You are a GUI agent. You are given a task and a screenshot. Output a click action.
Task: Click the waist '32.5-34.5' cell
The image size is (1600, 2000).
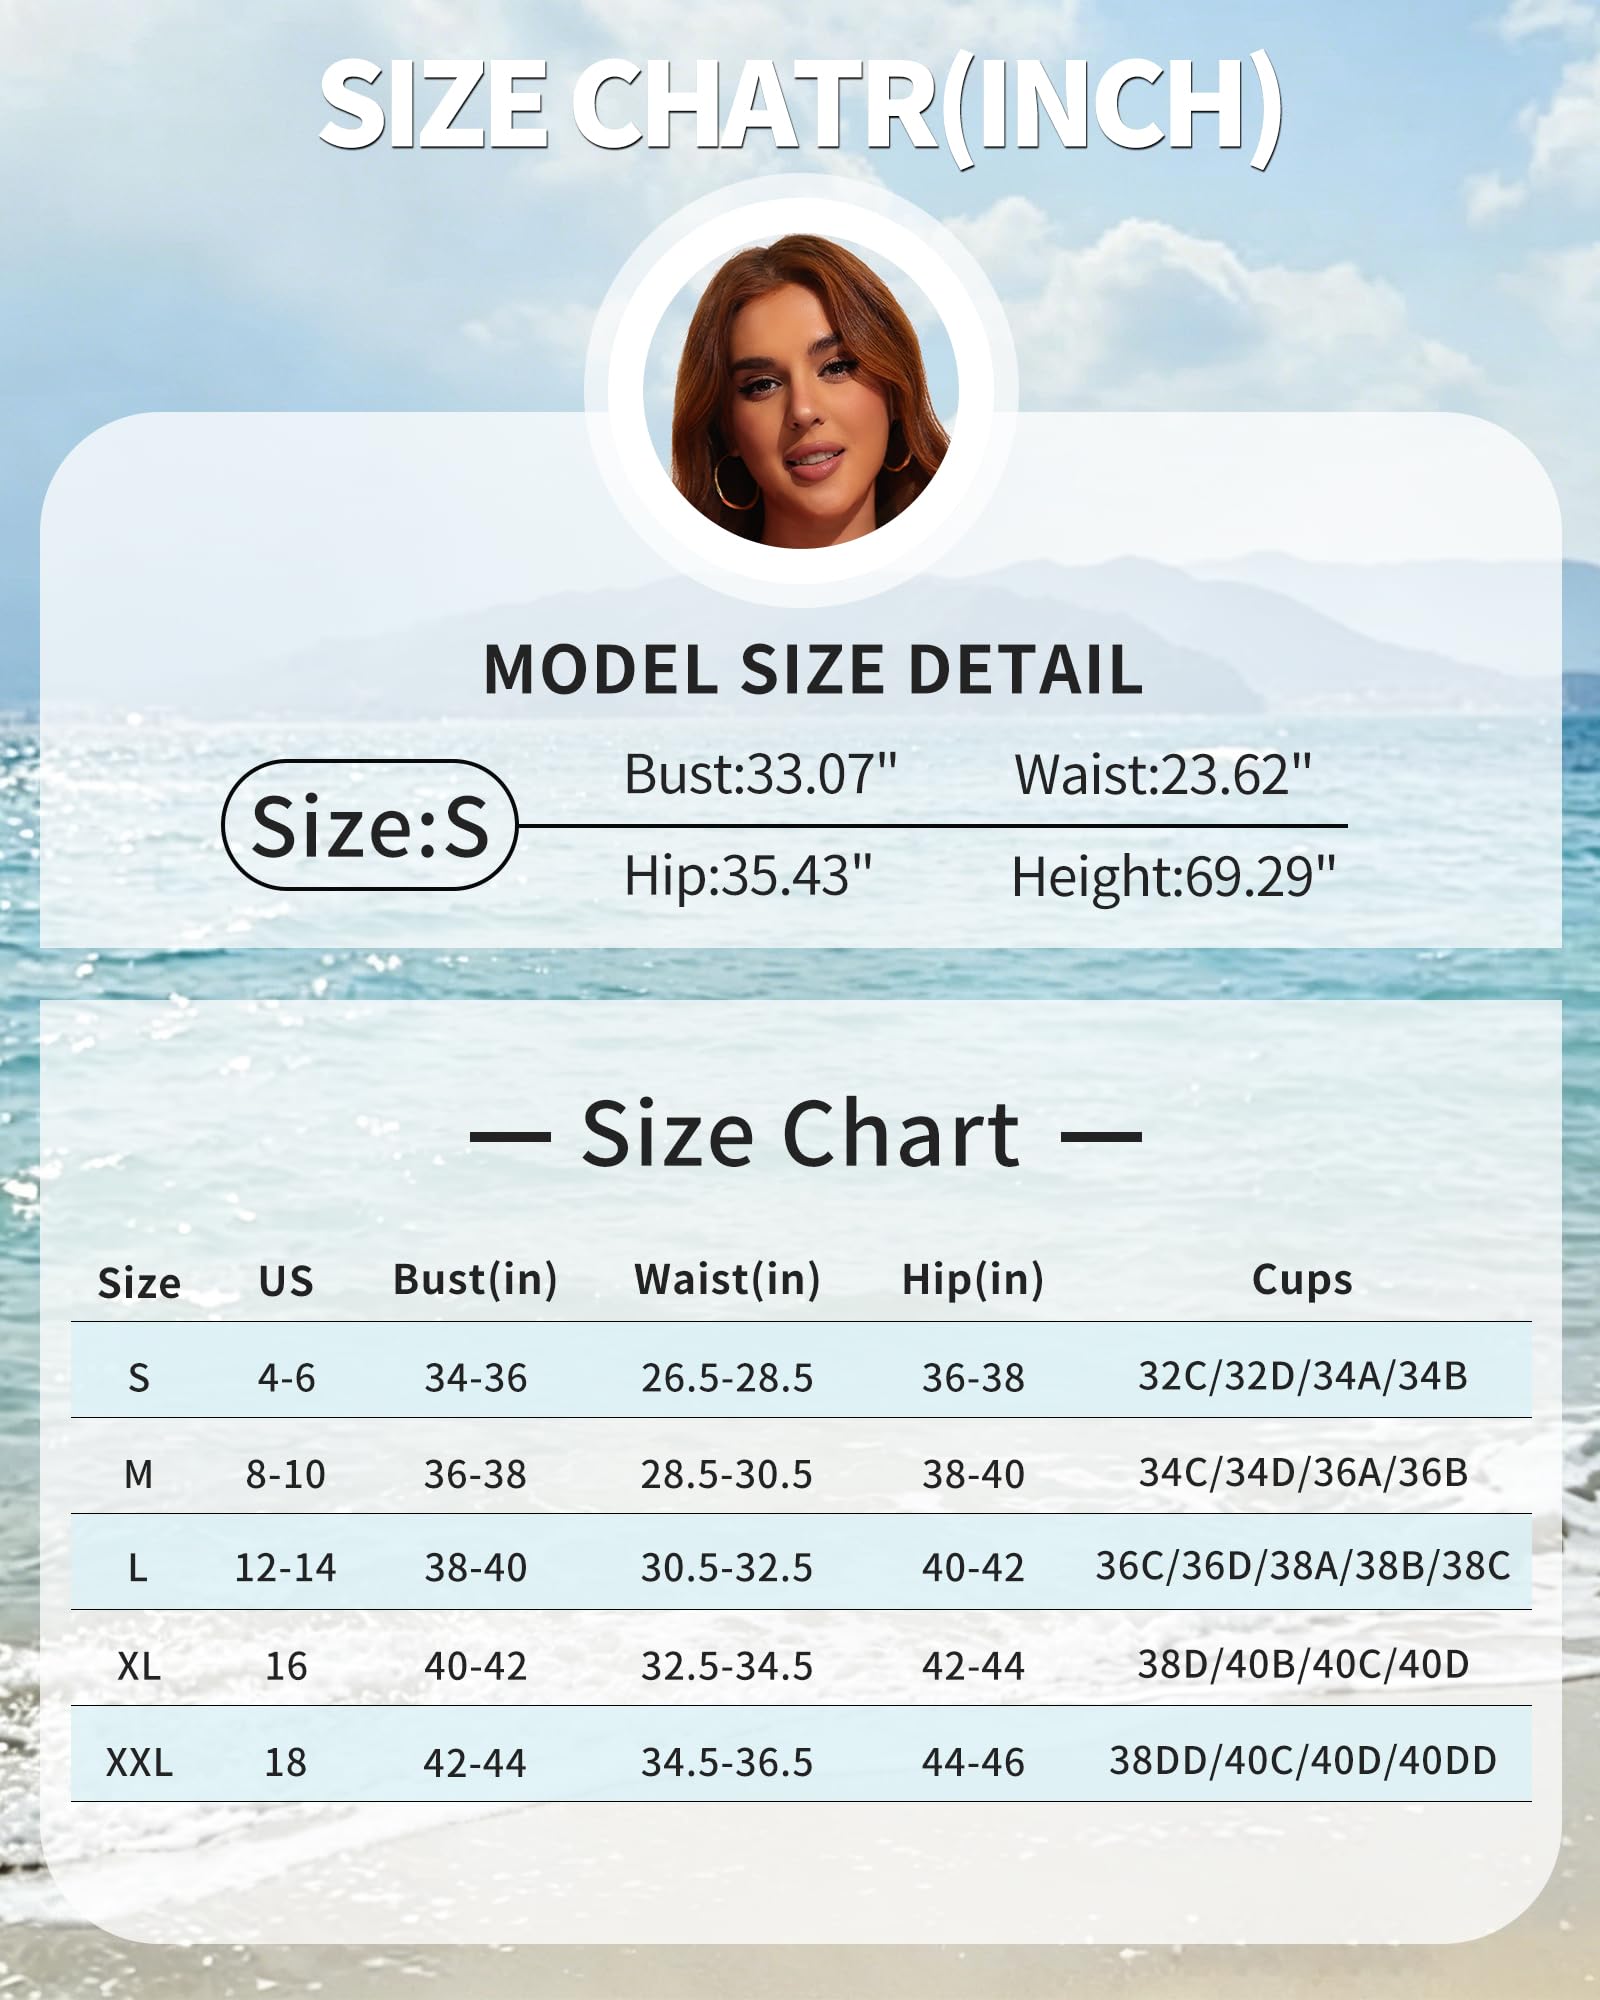point(727,1666)
